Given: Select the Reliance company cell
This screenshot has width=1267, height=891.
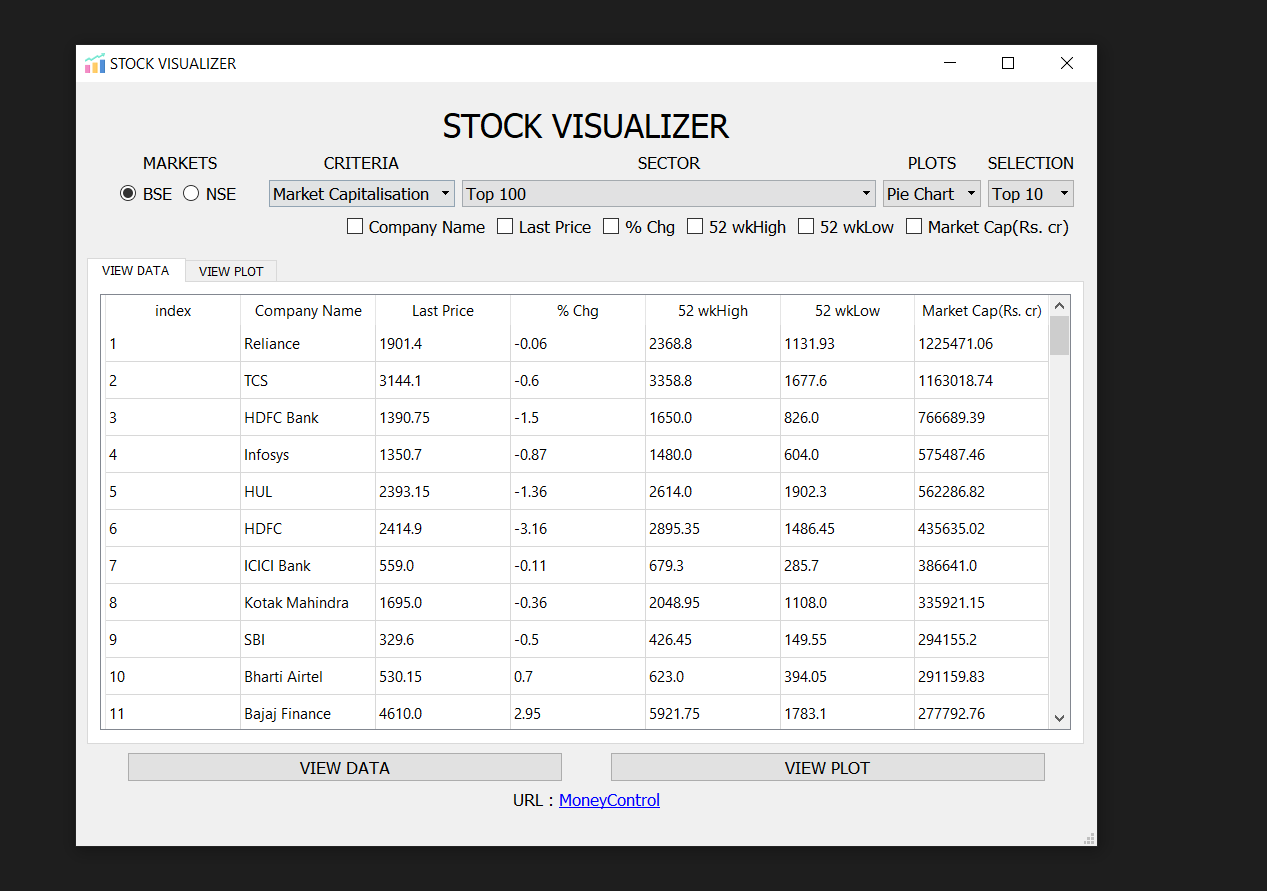Looking at the screenshot, I should (x=308, y=344).
